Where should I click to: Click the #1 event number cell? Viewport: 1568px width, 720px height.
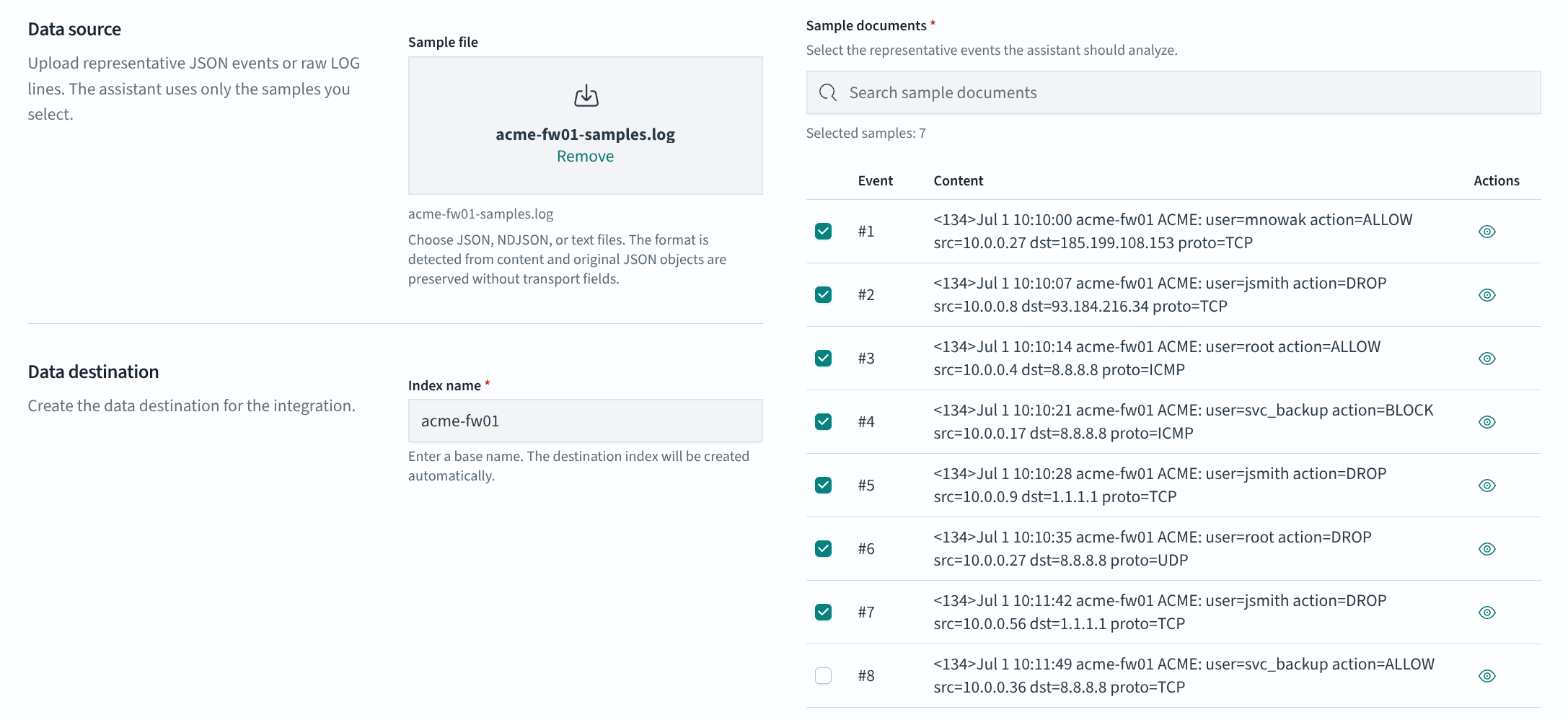point(866,231)
